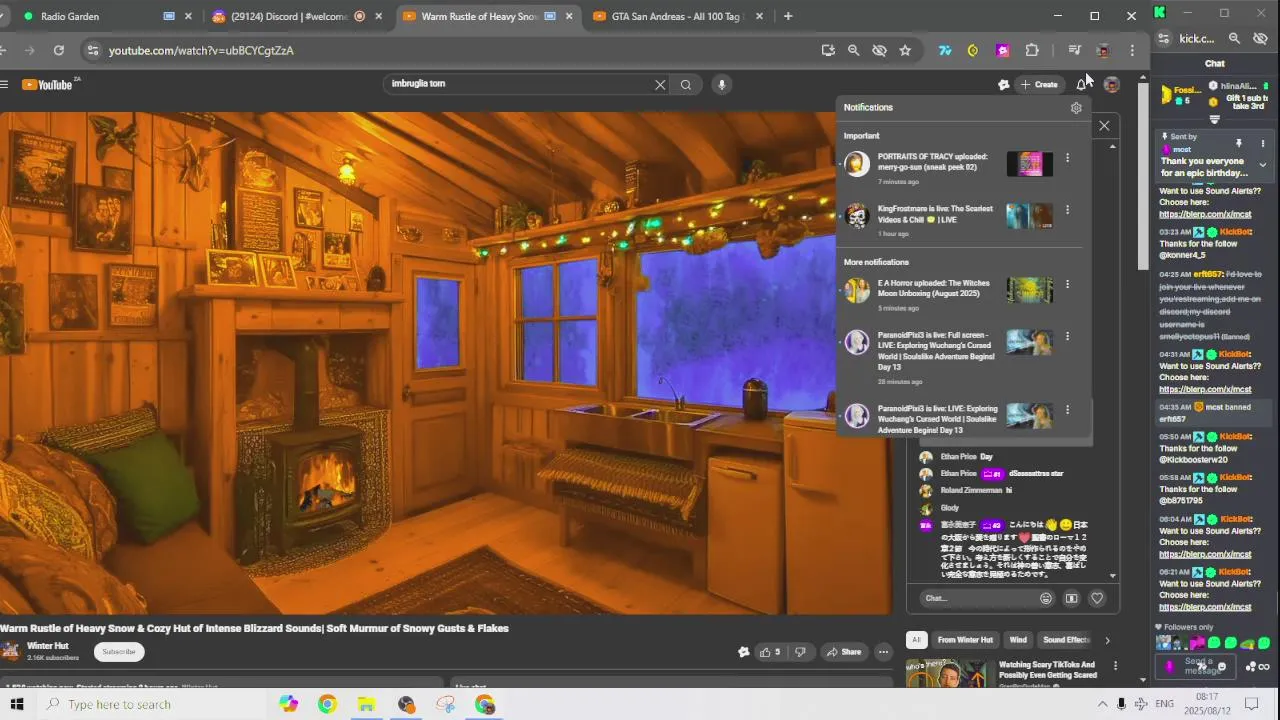
Task: Select the Wind filter chip
Action: pos(1018,640)
